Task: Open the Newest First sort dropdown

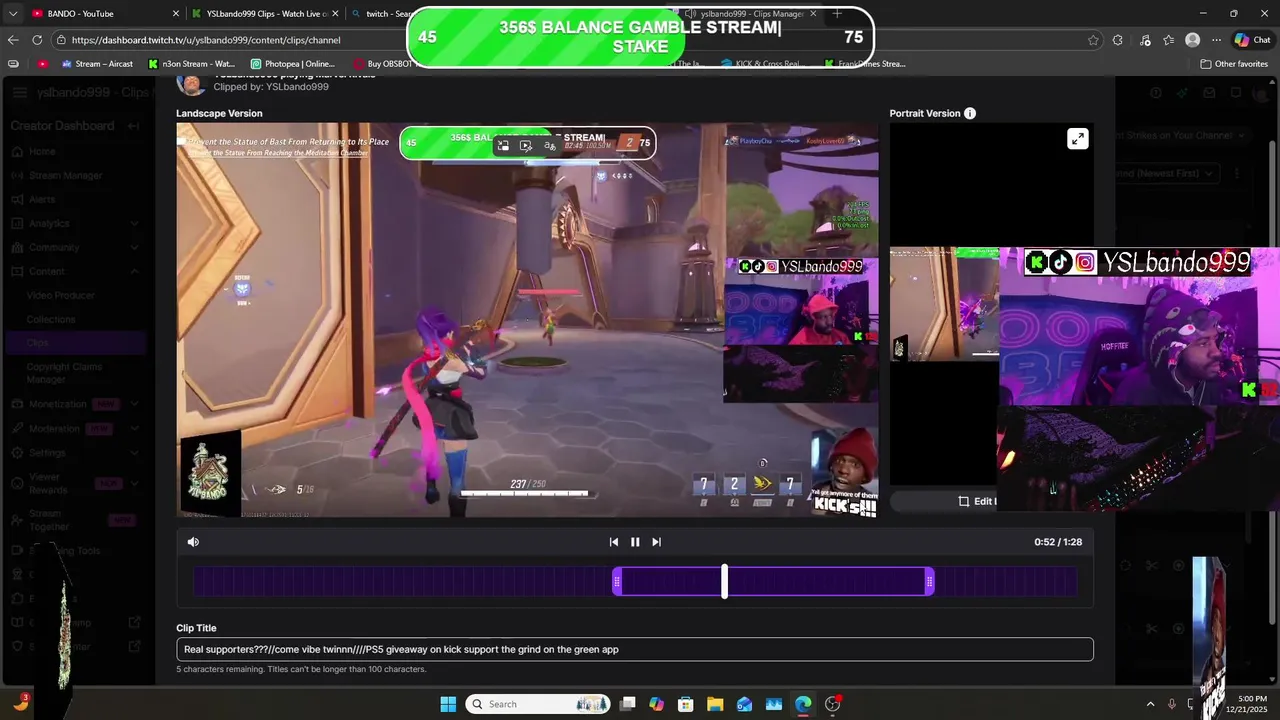Action: 1167,173
